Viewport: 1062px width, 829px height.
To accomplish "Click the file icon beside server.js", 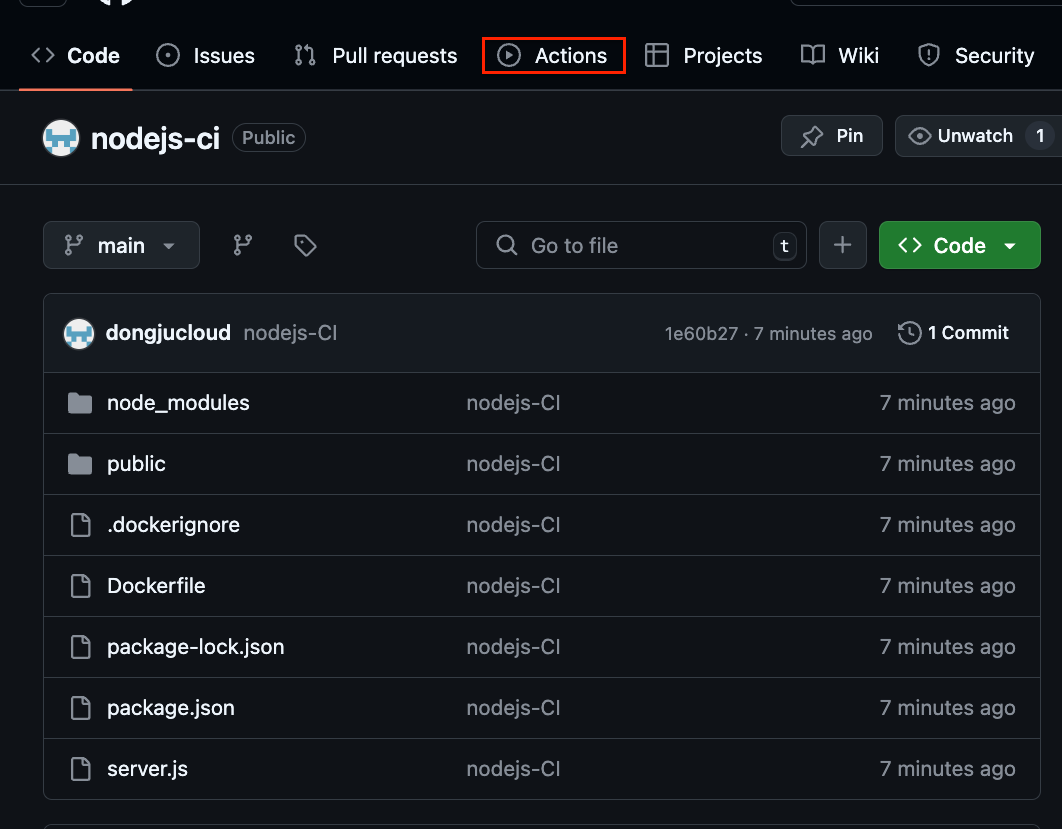I will tap(81, 769).
